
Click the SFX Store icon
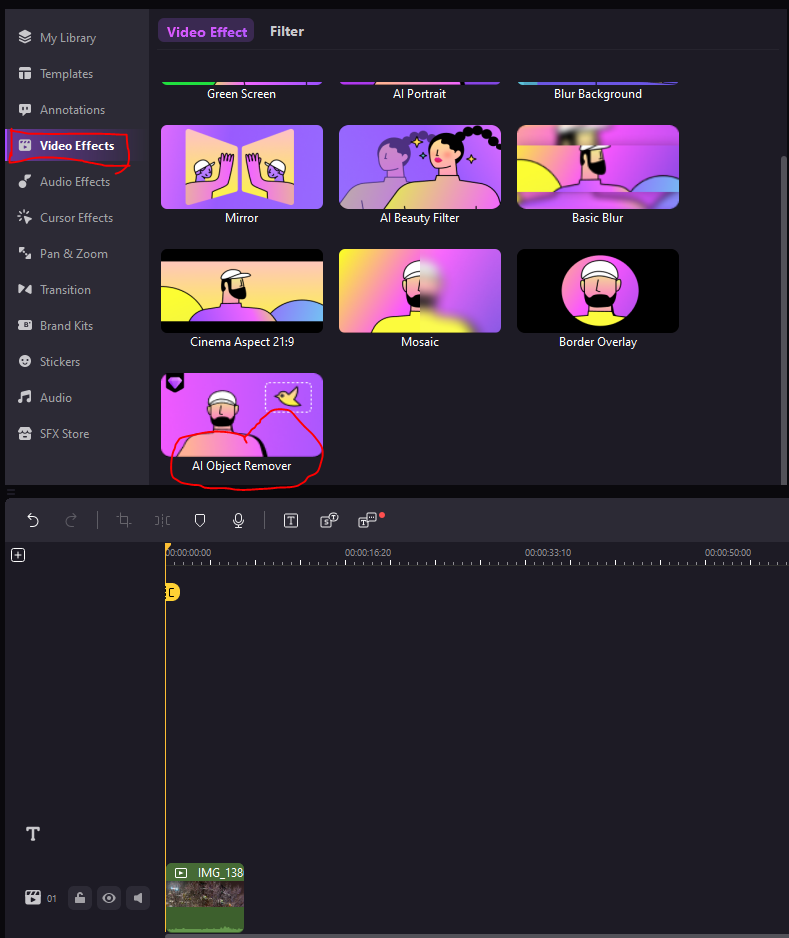point(25,433)
